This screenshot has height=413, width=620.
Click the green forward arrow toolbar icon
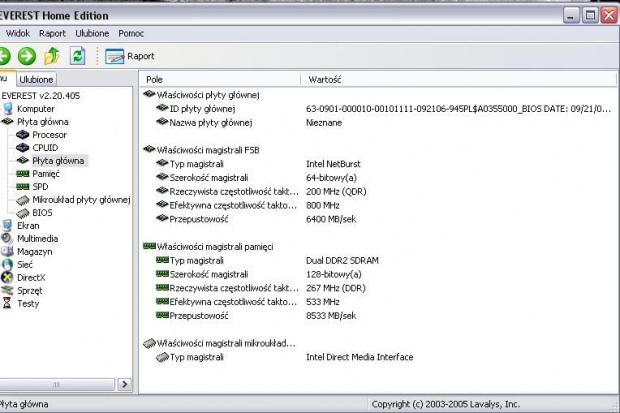27,56
